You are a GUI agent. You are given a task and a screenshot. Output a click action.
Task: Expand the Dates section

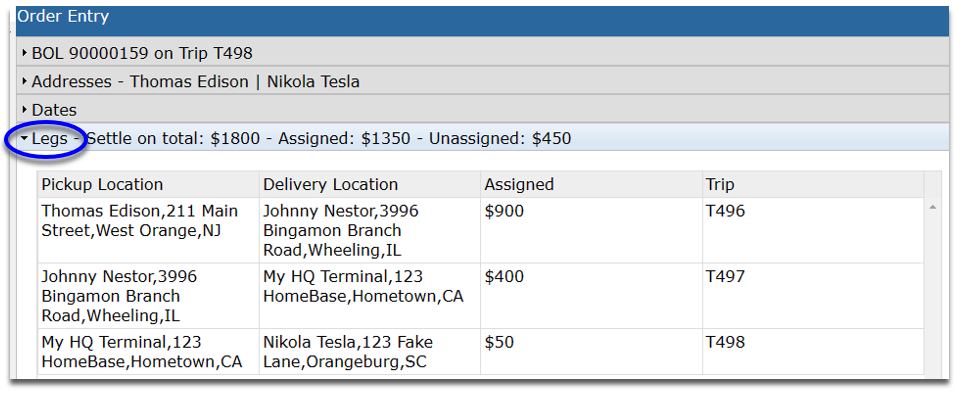point(482,110)
